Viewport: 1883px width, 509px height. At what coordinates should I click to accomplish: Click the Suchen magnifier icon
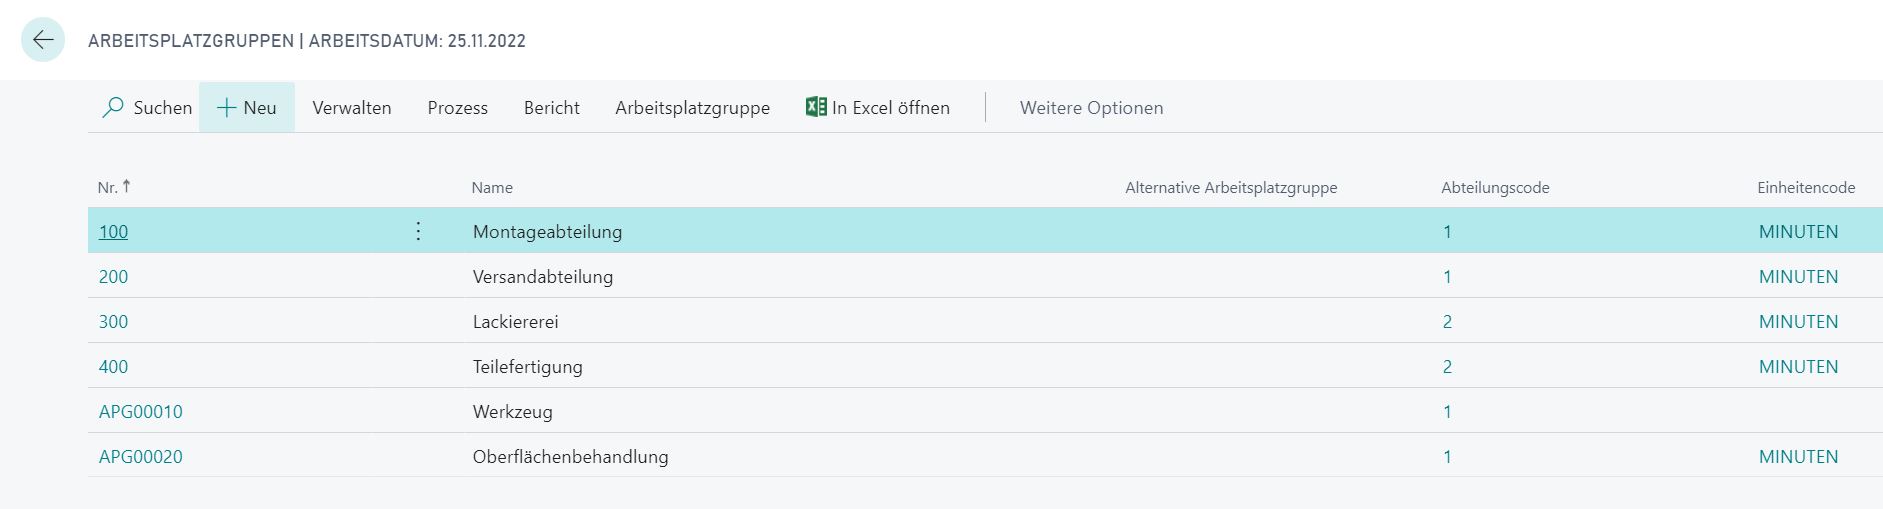tap(113, 107)
